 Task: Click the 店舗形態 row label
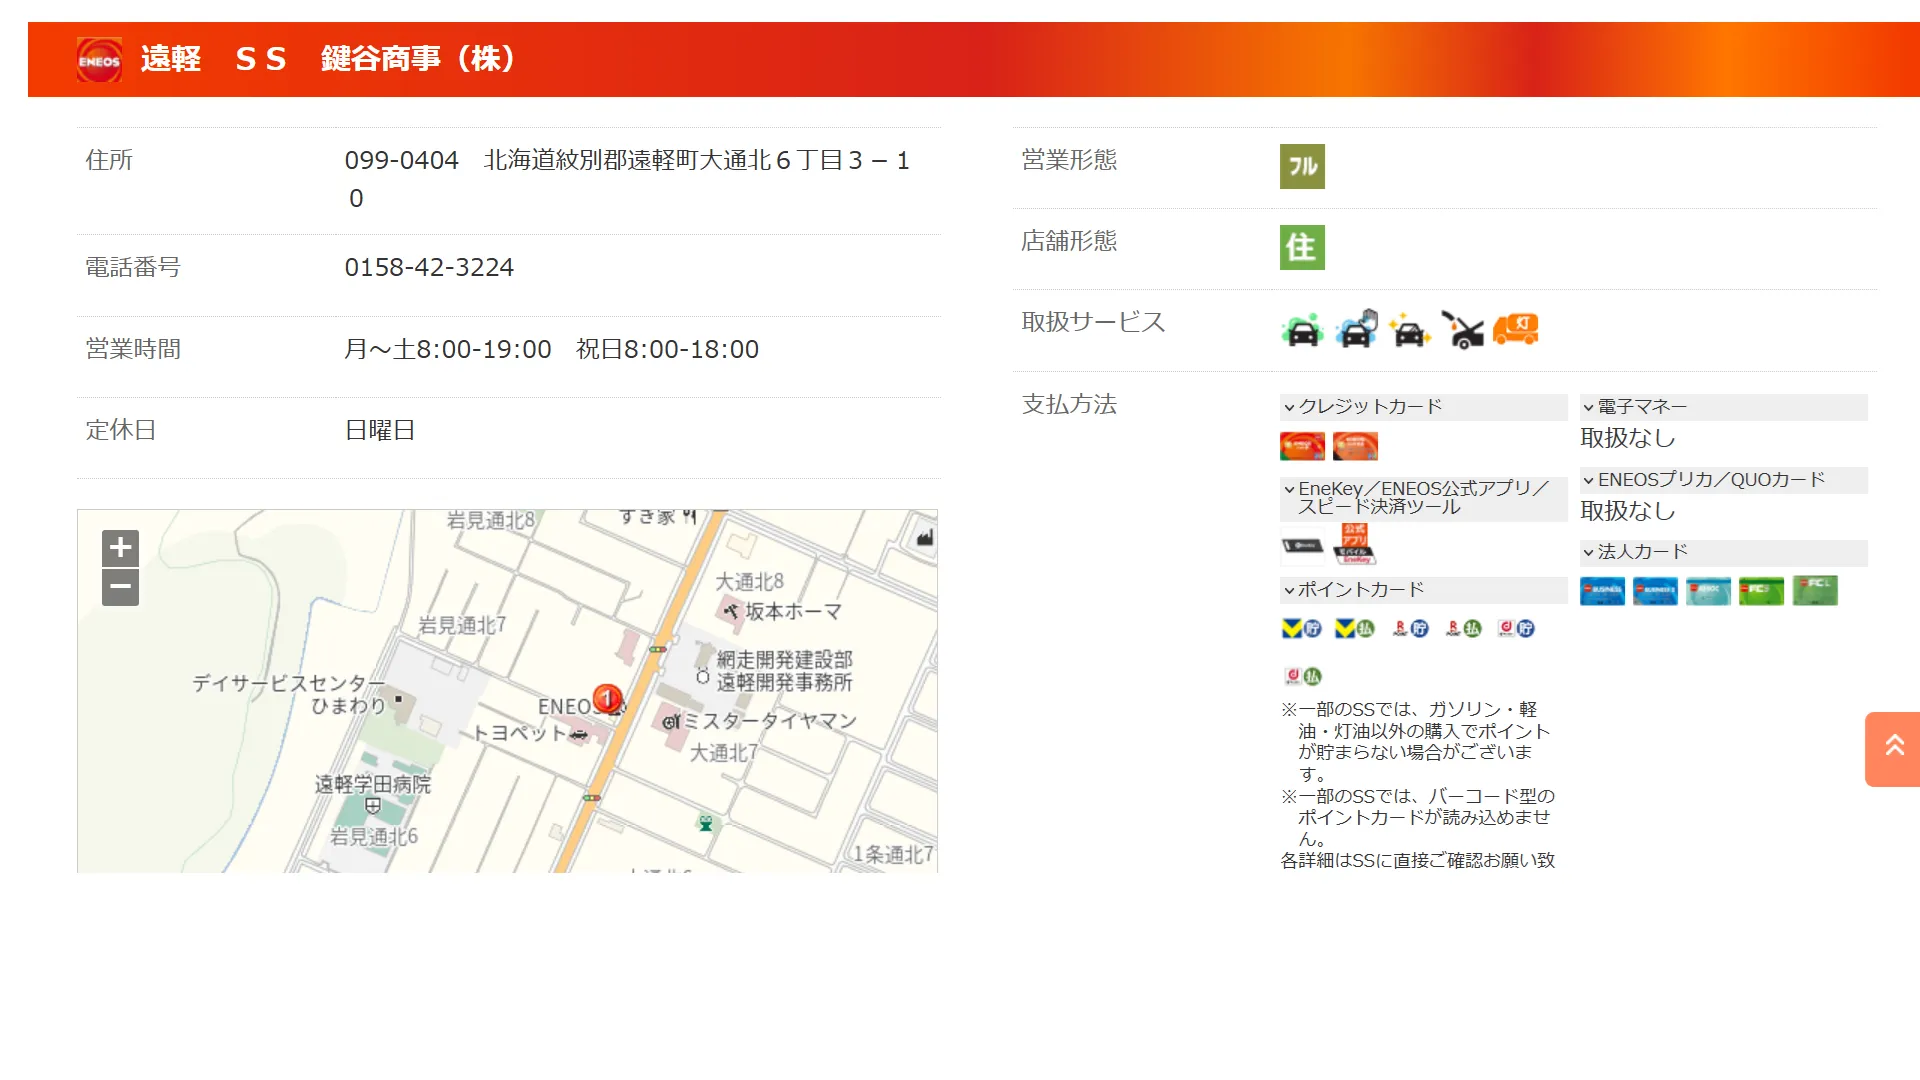(1069, 241)
